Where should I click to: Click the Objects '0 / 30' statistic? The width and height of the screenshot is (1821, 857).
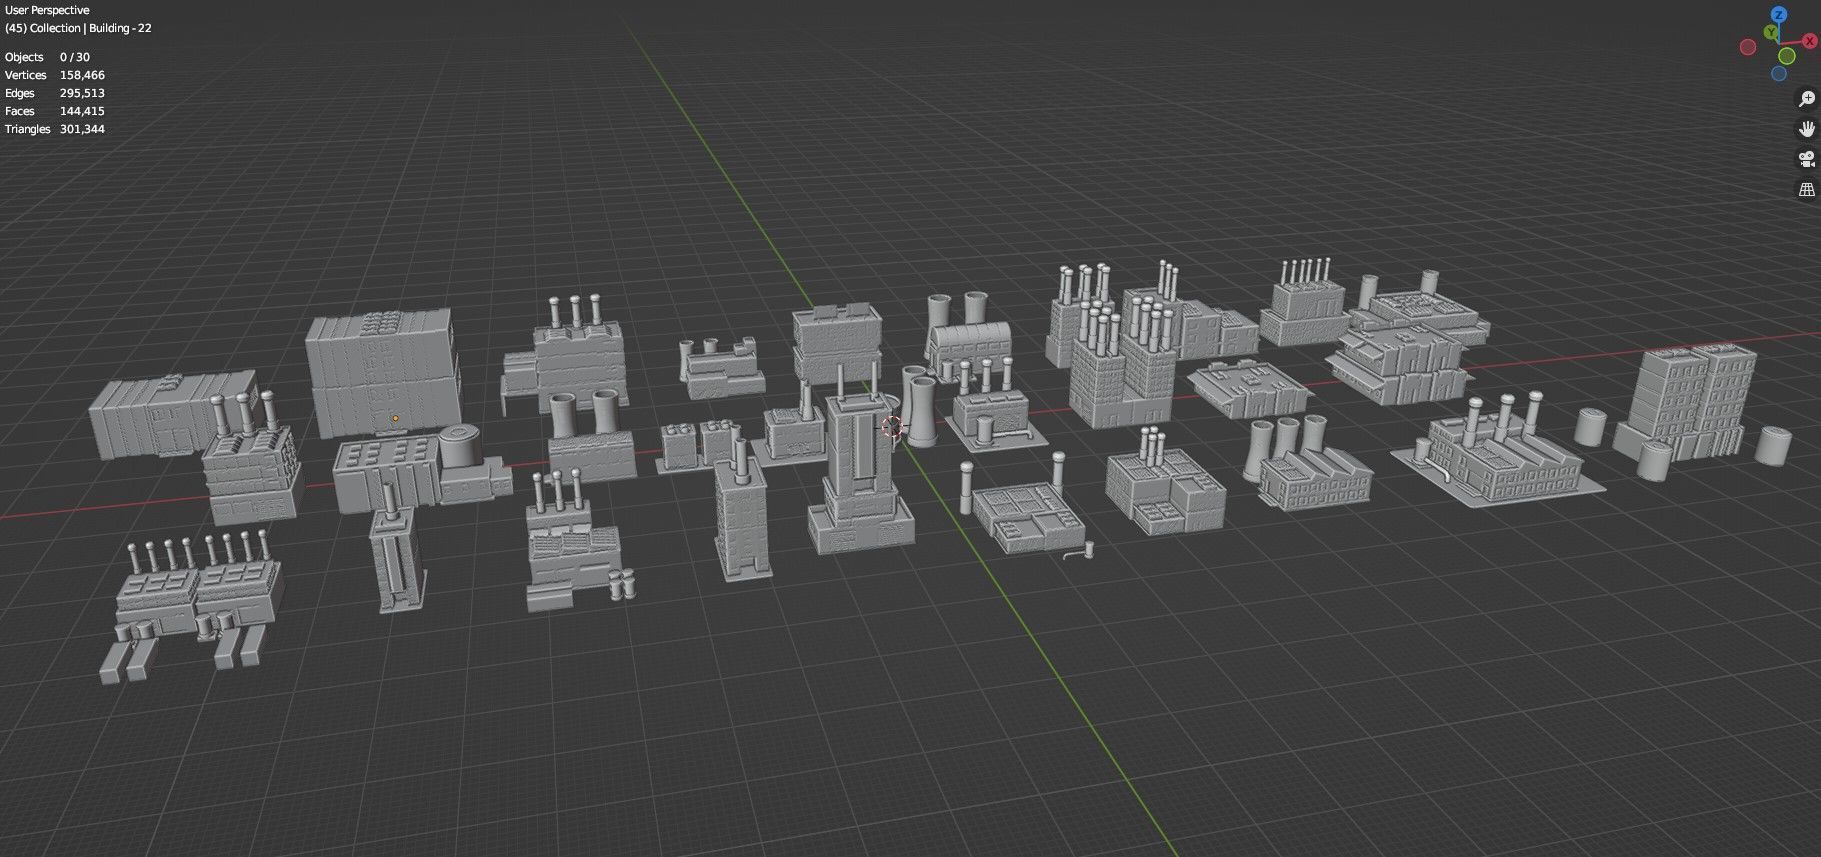tap(75, 57)
